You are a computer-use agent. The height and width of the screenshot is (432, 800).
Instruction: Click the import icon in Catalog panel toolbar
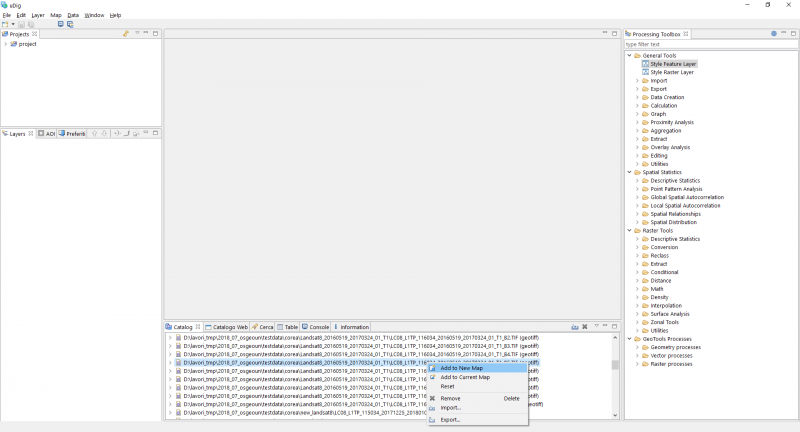click(575, 327)
